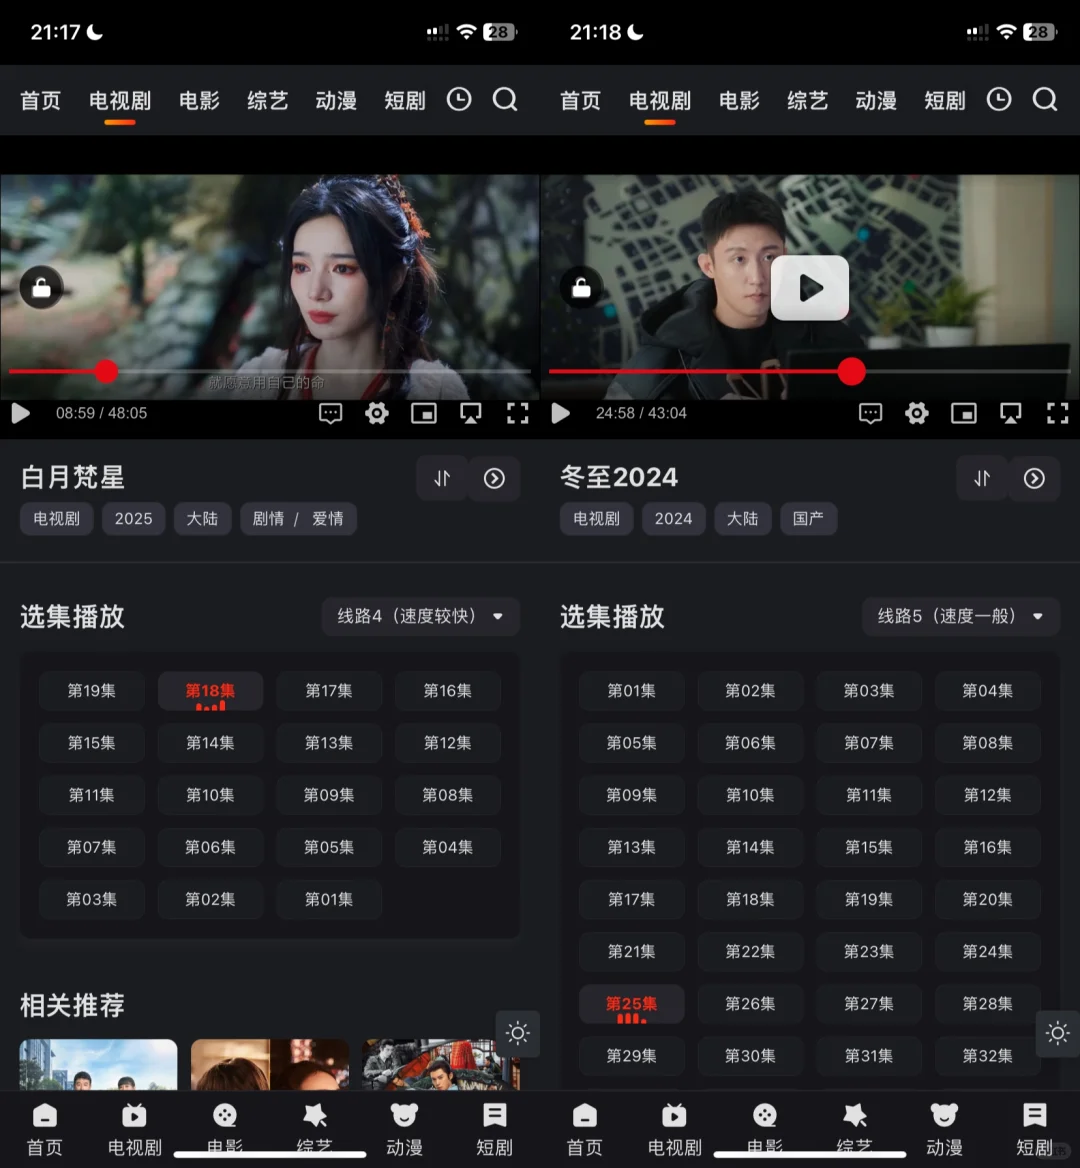
Task: Open the 线路5（速度一般）line dropdown
Action: [x=959, y=617]
